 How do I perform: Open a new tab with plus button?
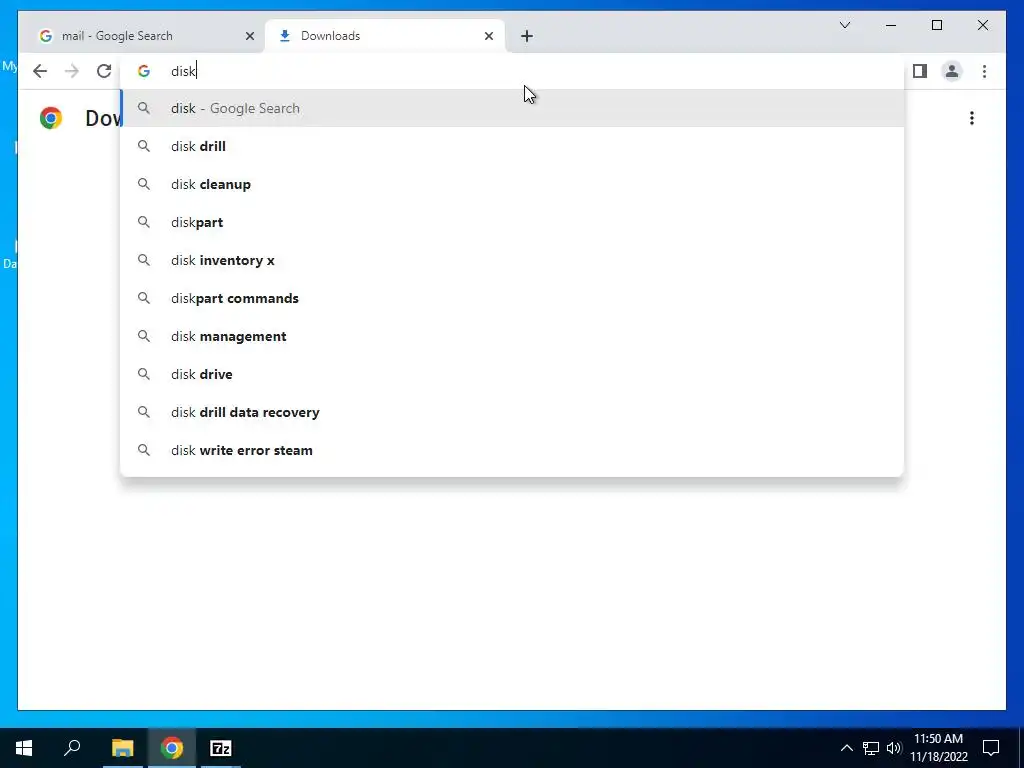pos(527,36)
